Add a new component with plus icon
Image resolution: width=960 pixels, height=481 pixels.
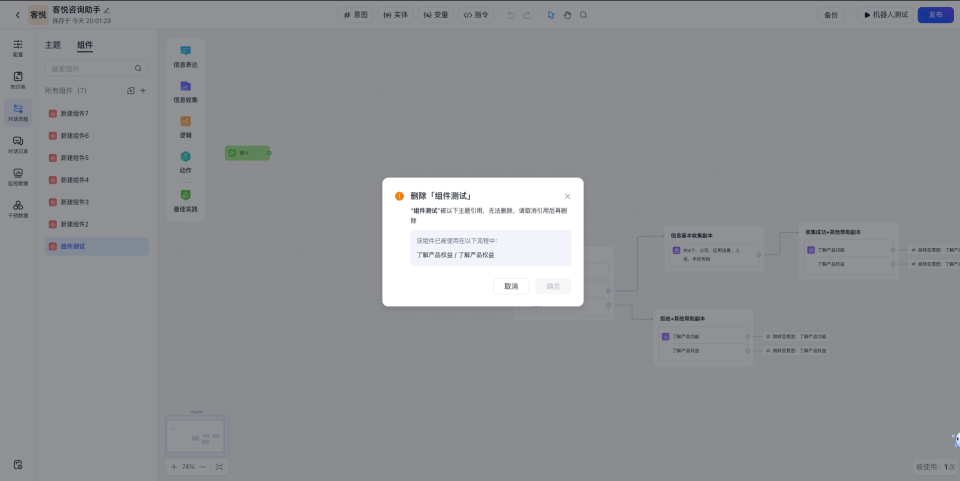pyautogui.click(x=143, y=91)
